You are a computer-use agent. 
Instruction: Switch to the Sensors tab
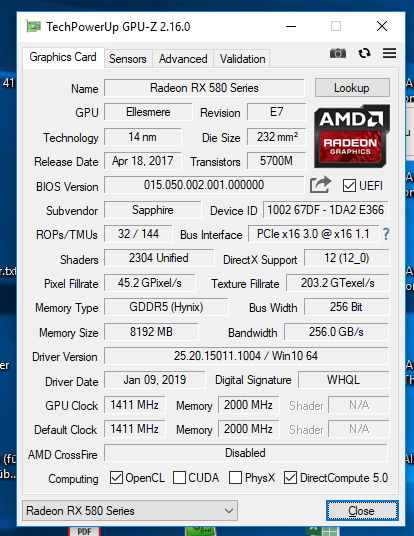[x=128, y=59]
